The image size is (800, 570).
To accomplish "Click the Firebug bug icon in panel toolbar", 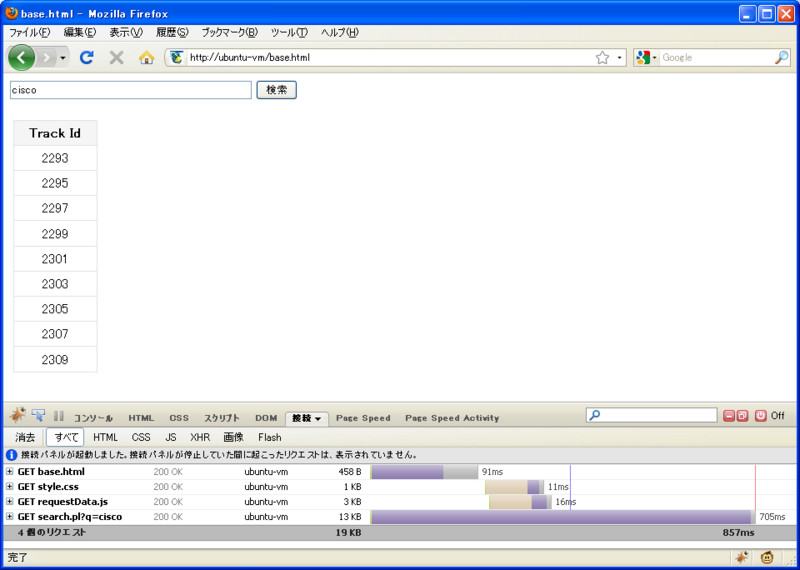I will click(x=18, y=415).
